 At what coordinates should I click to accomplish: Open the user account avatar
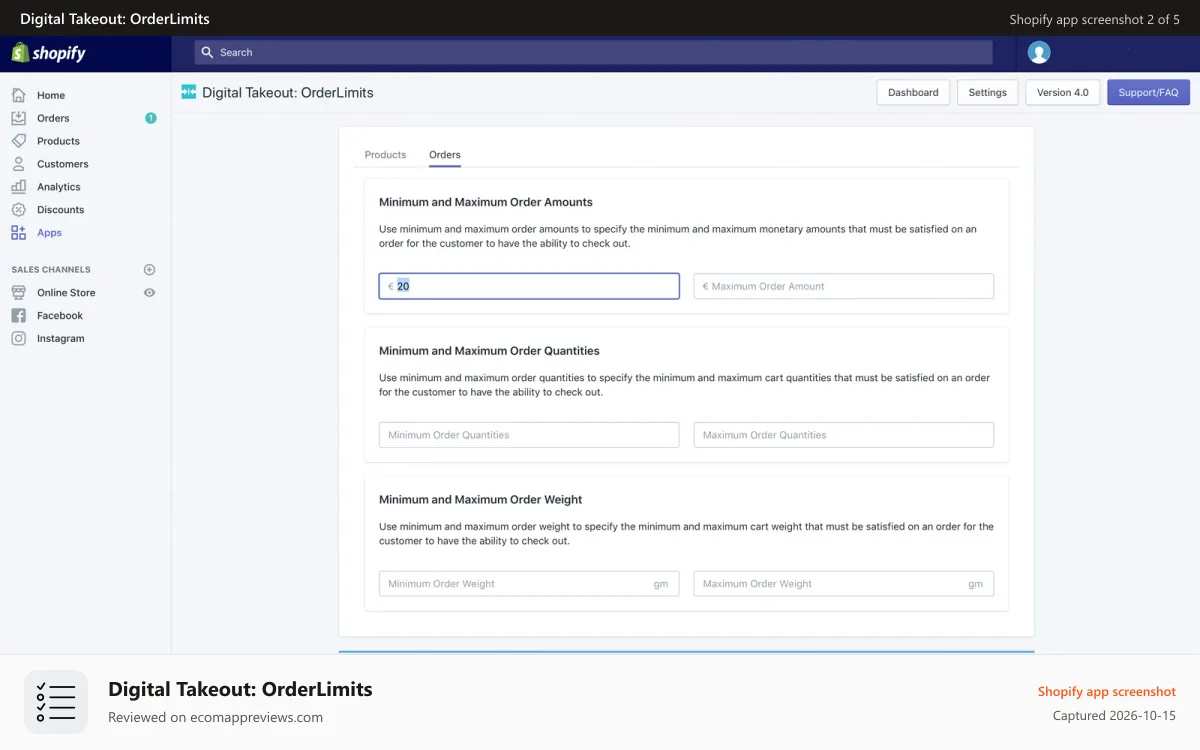tap(1039, 53)
